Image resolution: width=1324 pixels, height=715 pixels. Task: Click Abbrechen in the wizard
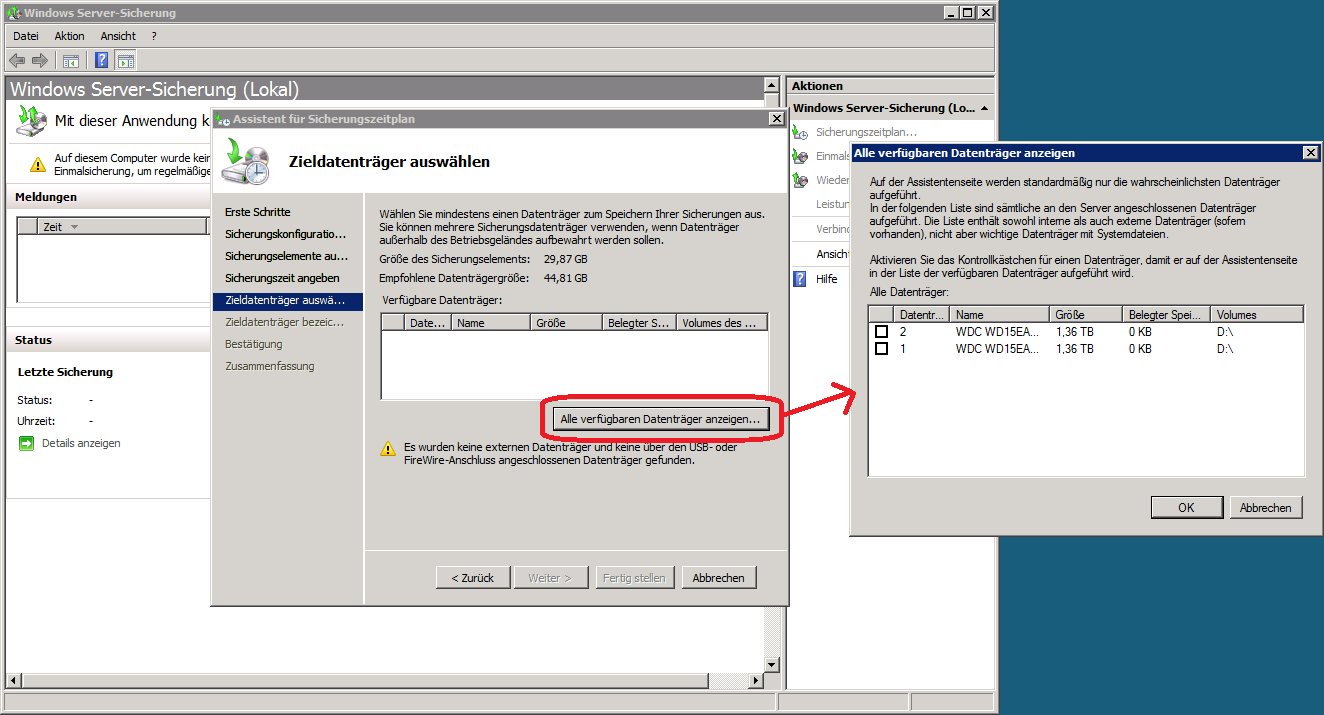click(x=719, y=578)
